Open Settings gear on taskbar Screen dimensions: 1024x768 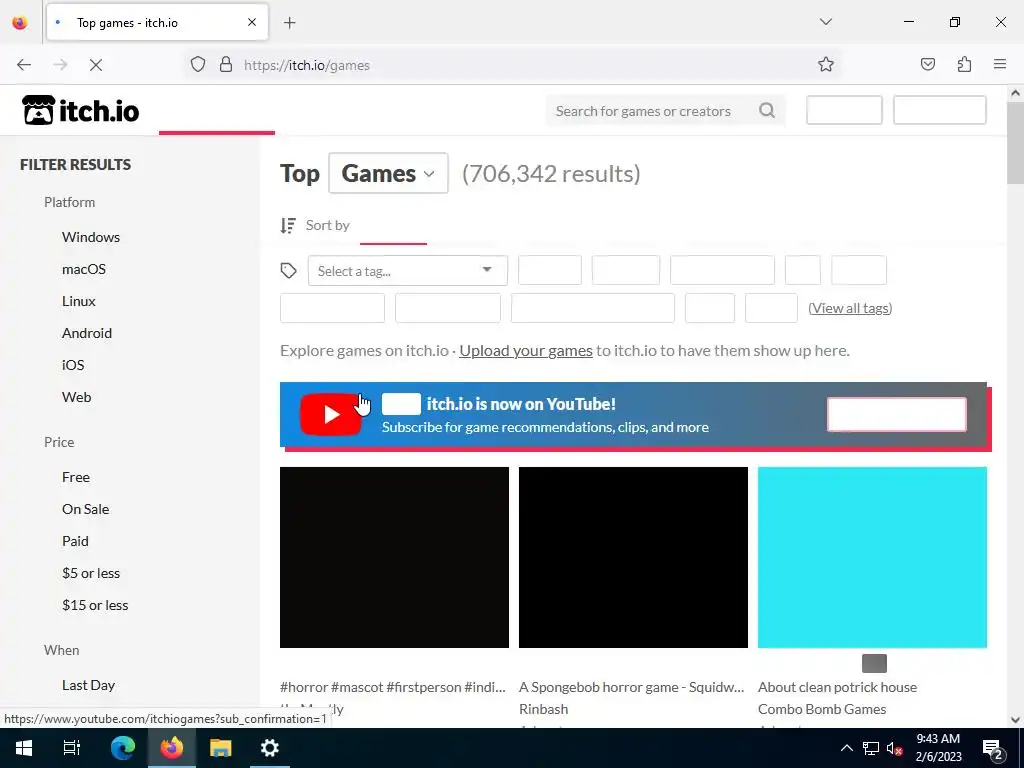click(x=270, y=748)
